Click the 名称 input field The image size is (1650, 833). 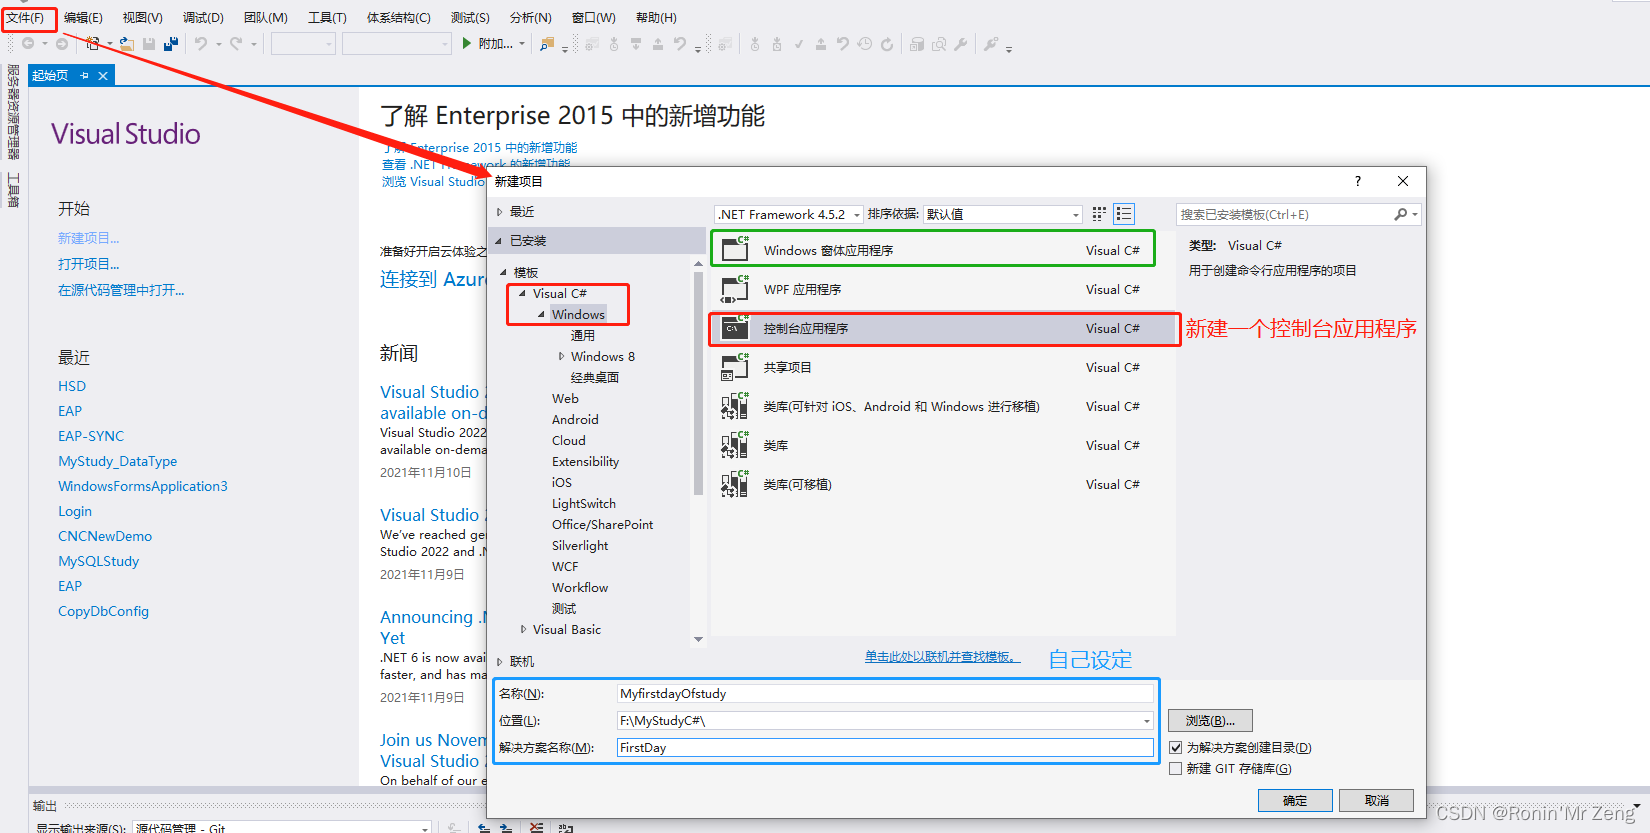pyautogui.click(x=885, y=694)
